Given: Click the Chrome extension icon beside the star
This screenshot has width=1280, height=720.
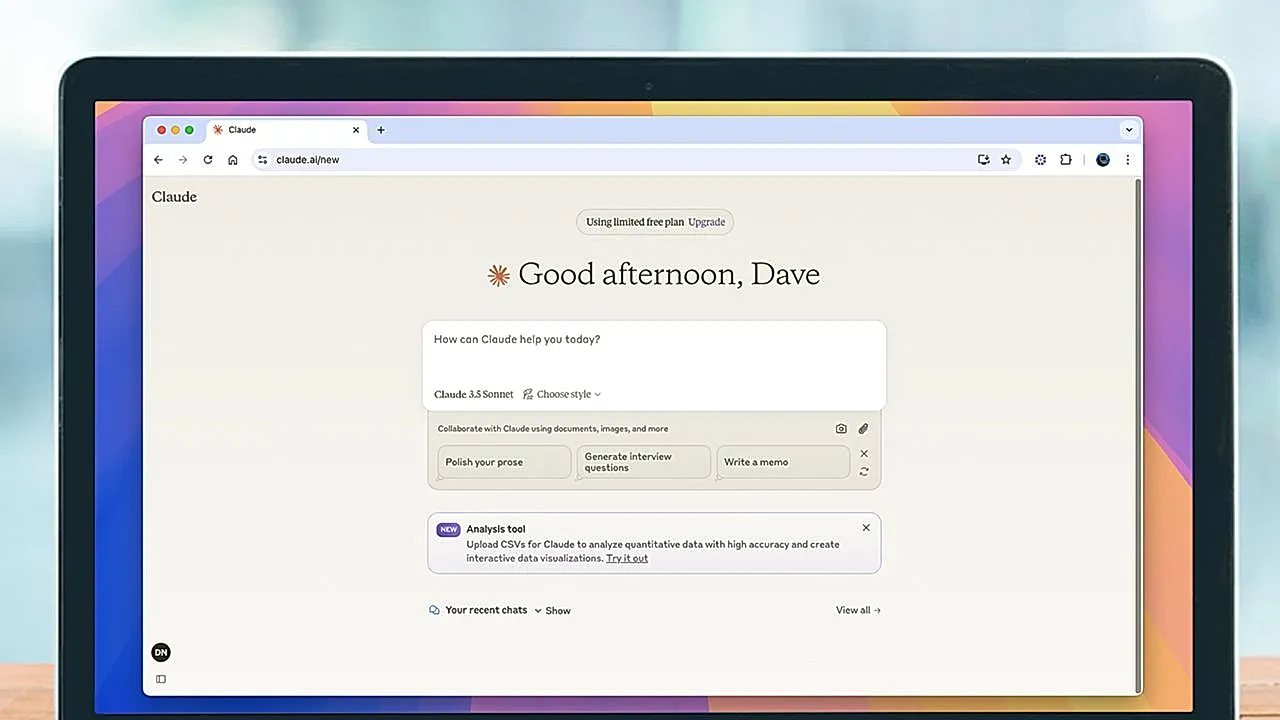Looking at the screenshot, I should pyautogui.click(x=1041, y=159).
